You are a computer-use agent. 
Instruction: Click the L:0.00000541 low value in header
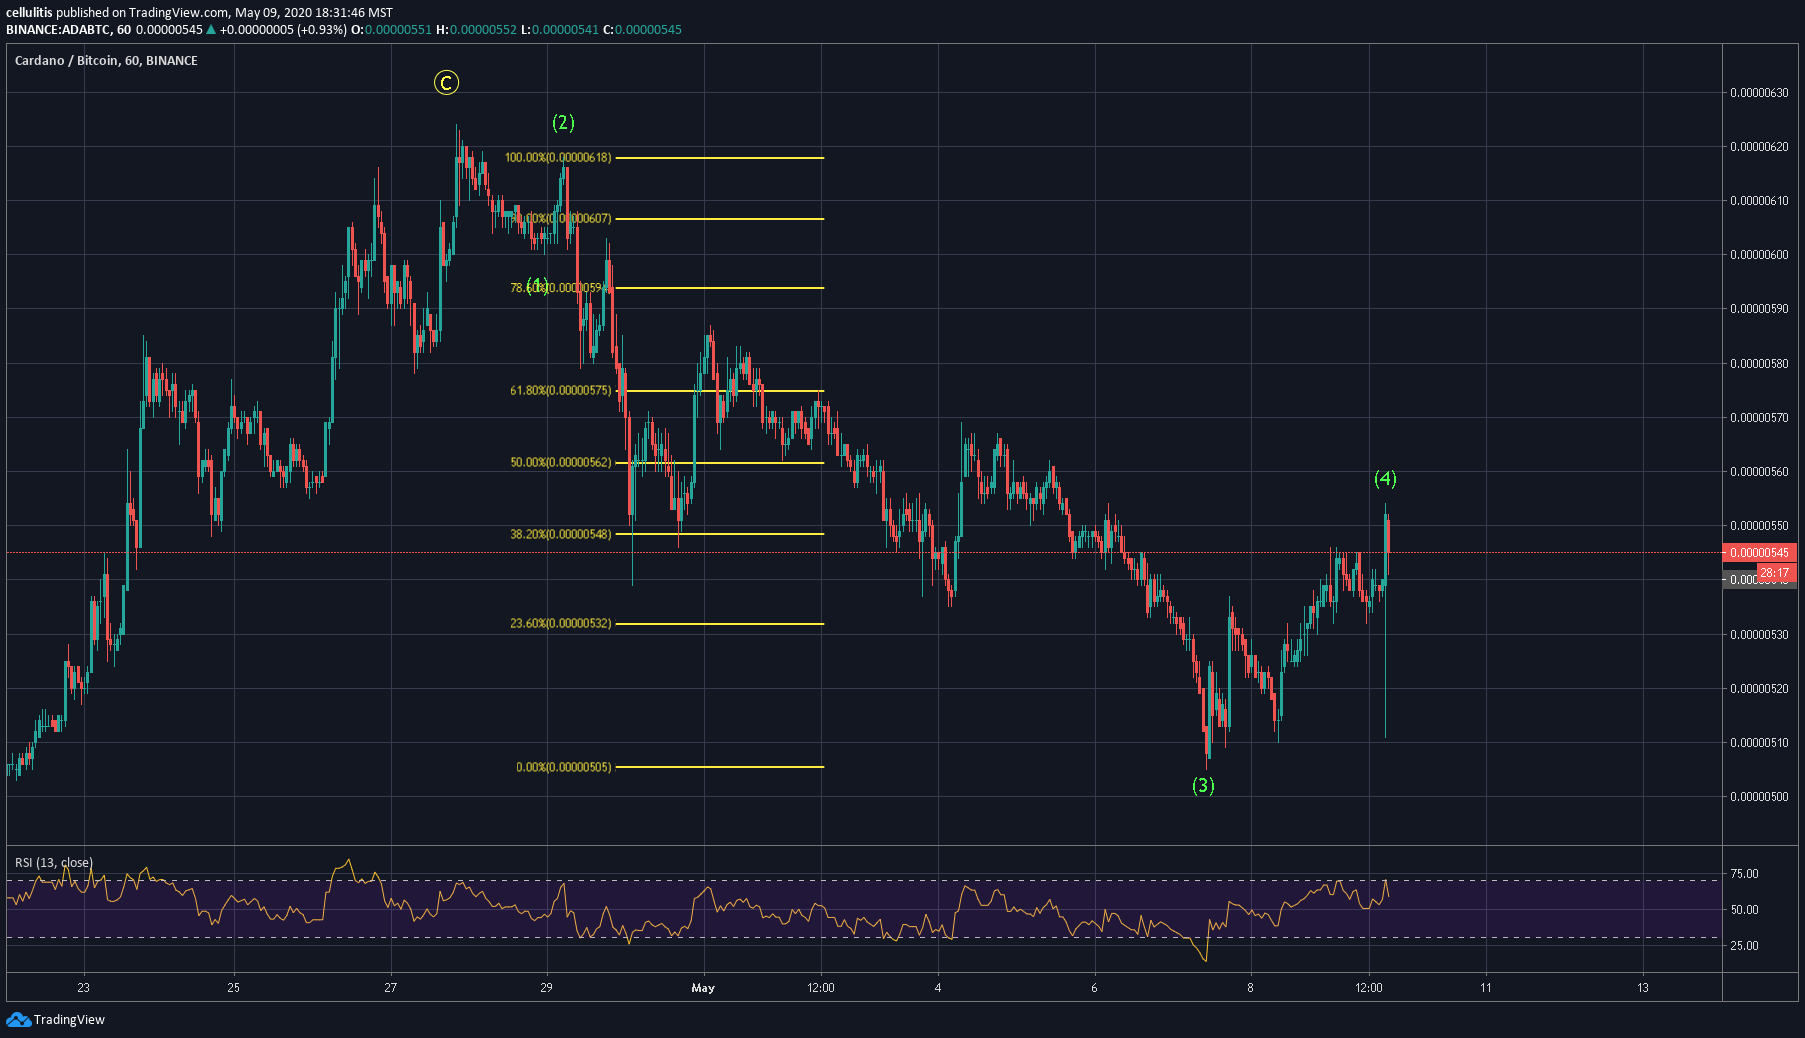(559, 30)
